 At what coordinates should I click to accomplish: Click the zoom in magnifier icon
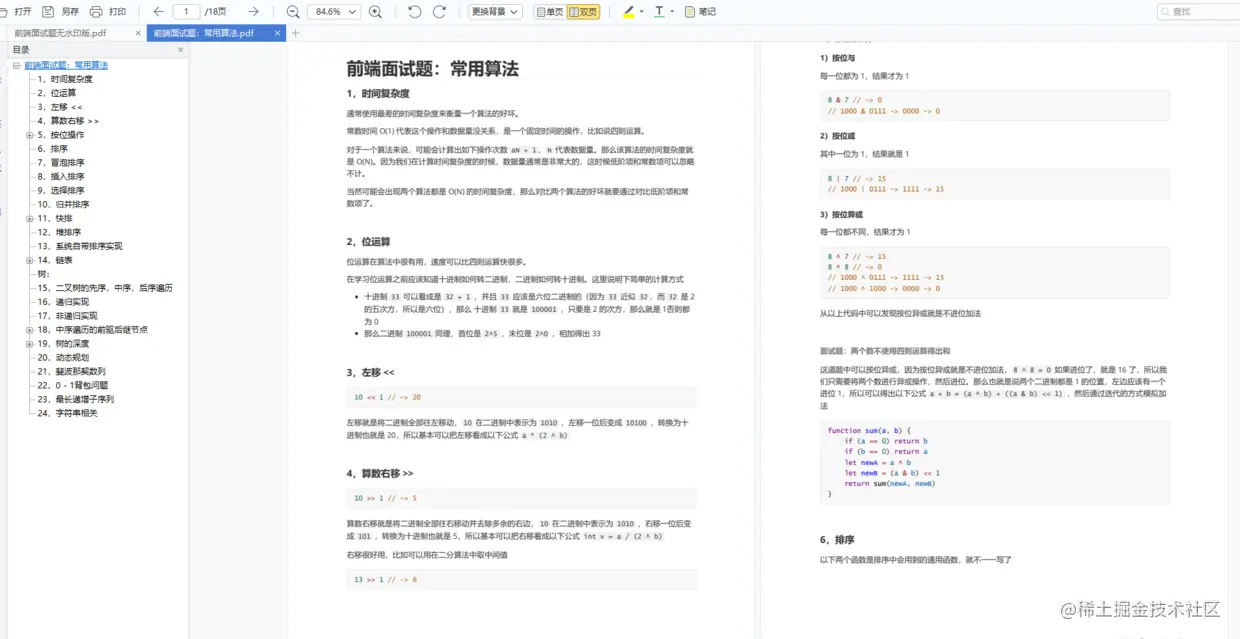coord(375,12)
